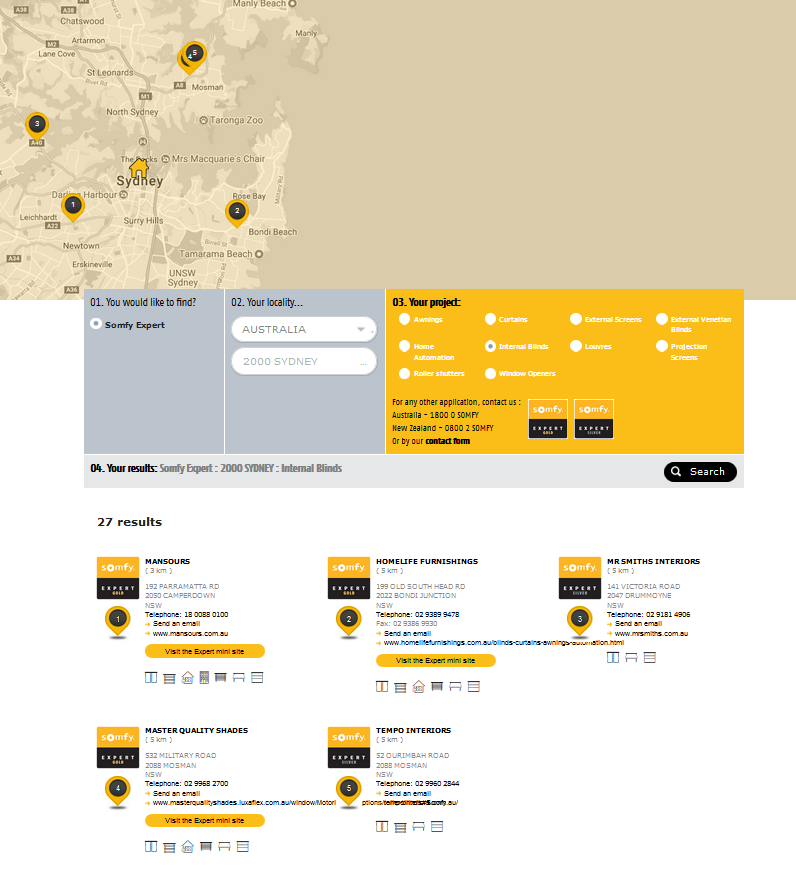The width and height of the screenshot is (796, 872).
Task: Click the Somfy Expert Silver badge in project panel
Action: [594, 419]
